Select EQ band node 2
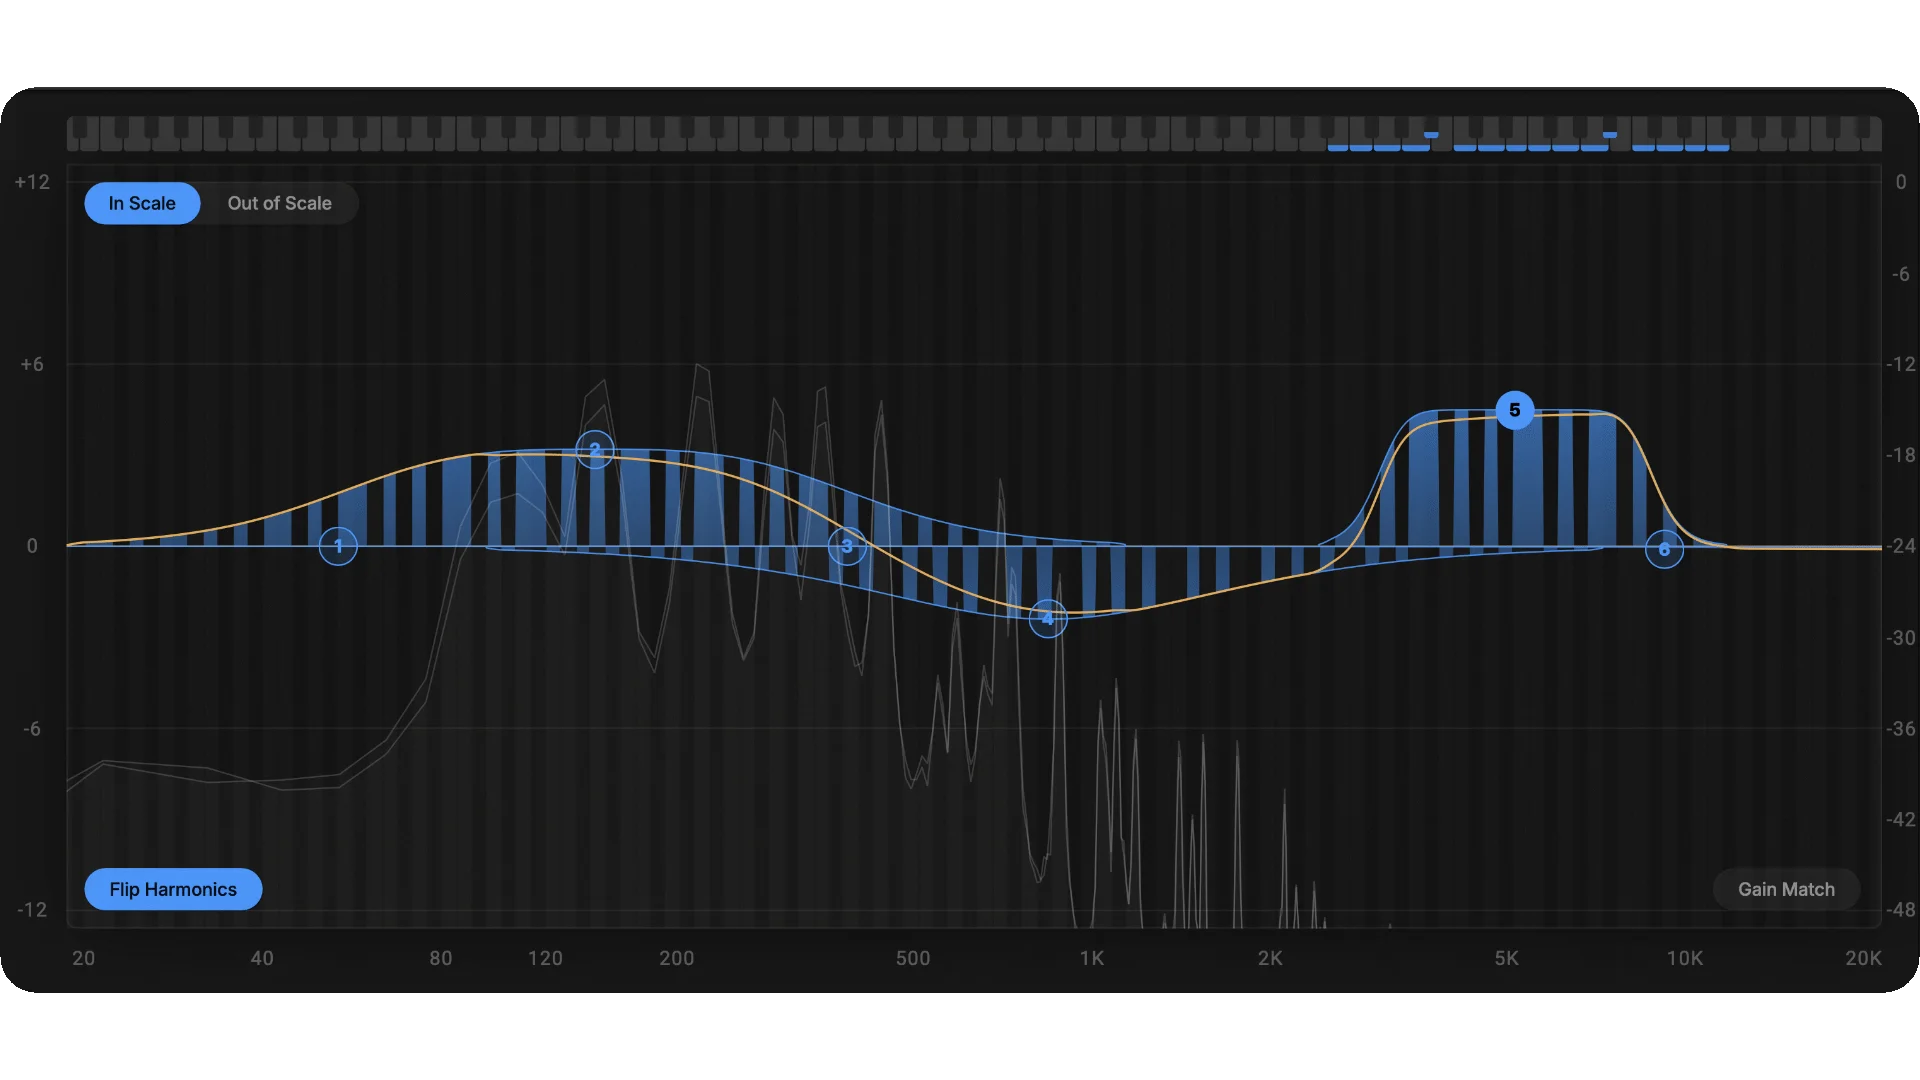Image resolution: width=1920 pixels, height=1080 pixels. point(595,449)
